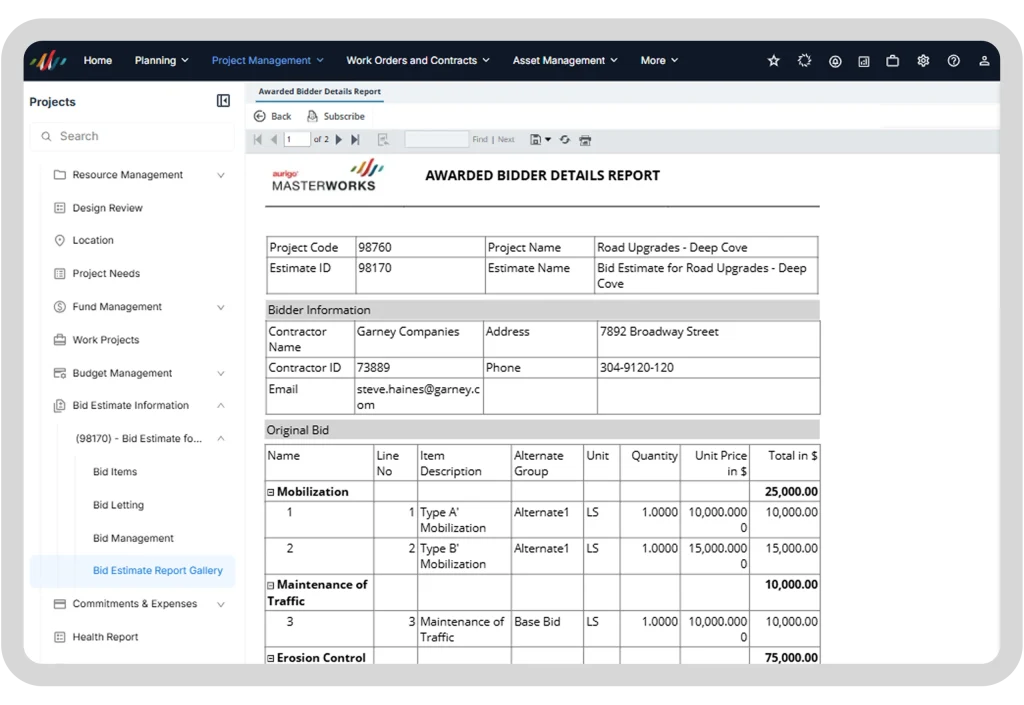Click Next in report toolbar
1024x705 pixels.
pos(506,140)
